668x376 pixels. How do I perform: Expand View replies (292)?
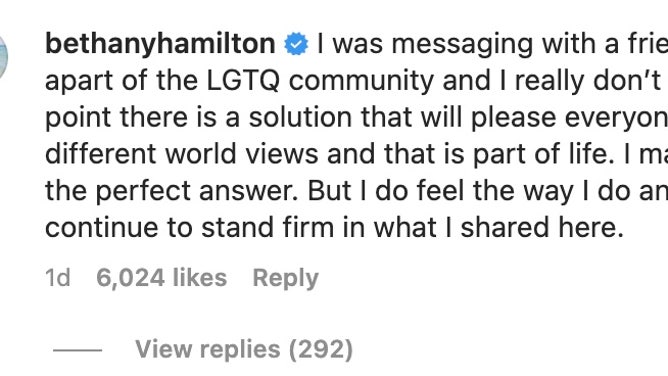(244, 350)
